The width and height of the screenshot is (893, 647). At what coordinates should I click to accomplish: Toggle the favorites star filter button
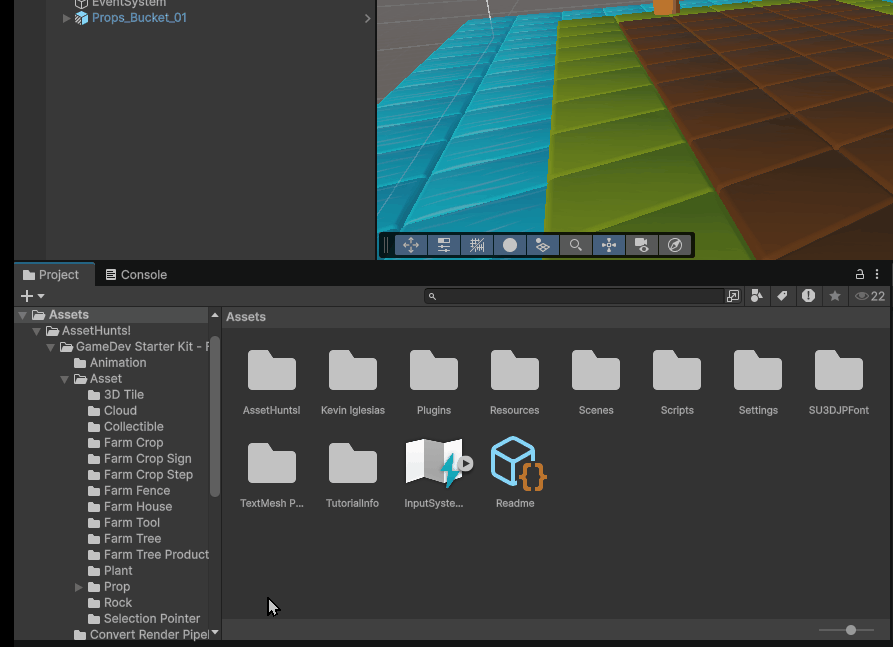pos(834,296)
